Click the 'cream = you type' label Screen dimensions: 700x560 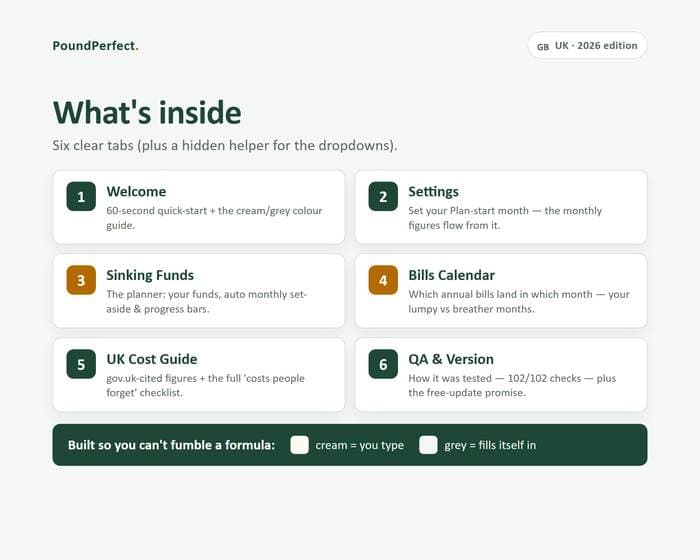pos(359,445)
